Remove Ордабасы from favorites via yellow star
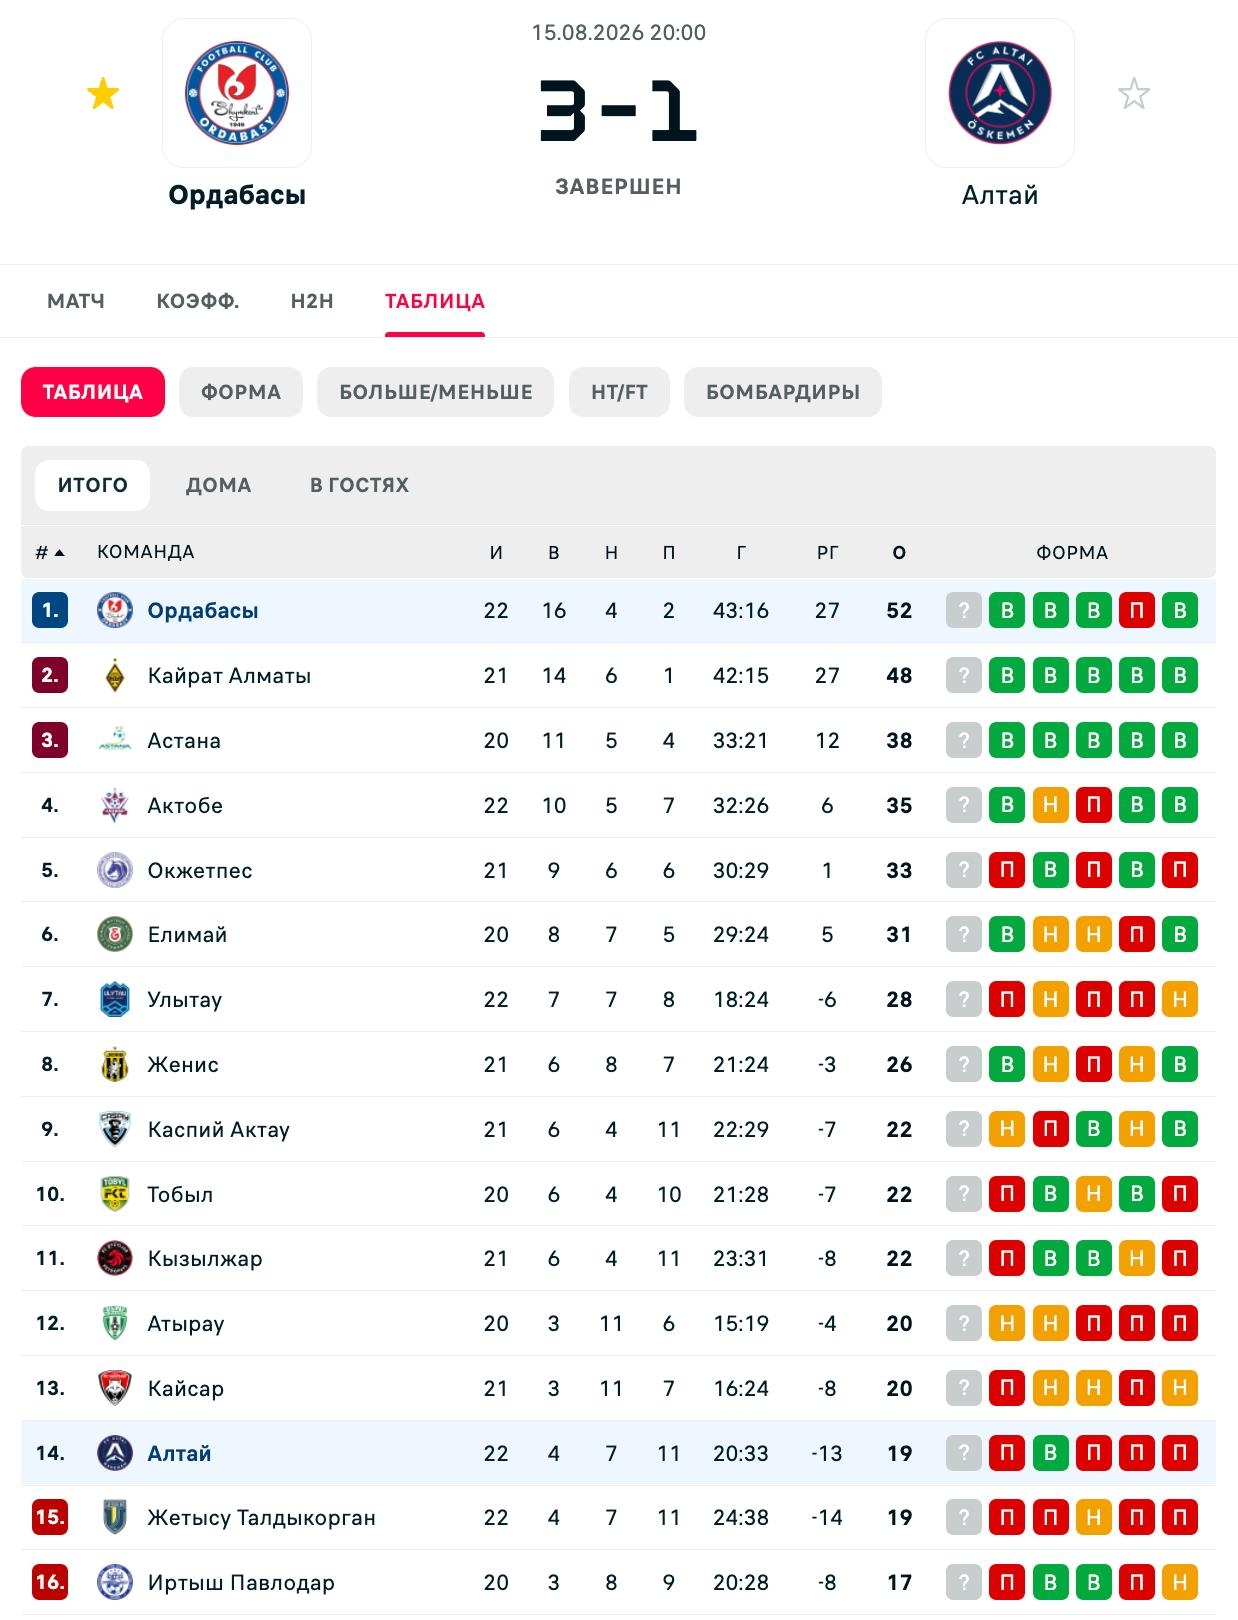 [x=103, y=94]
